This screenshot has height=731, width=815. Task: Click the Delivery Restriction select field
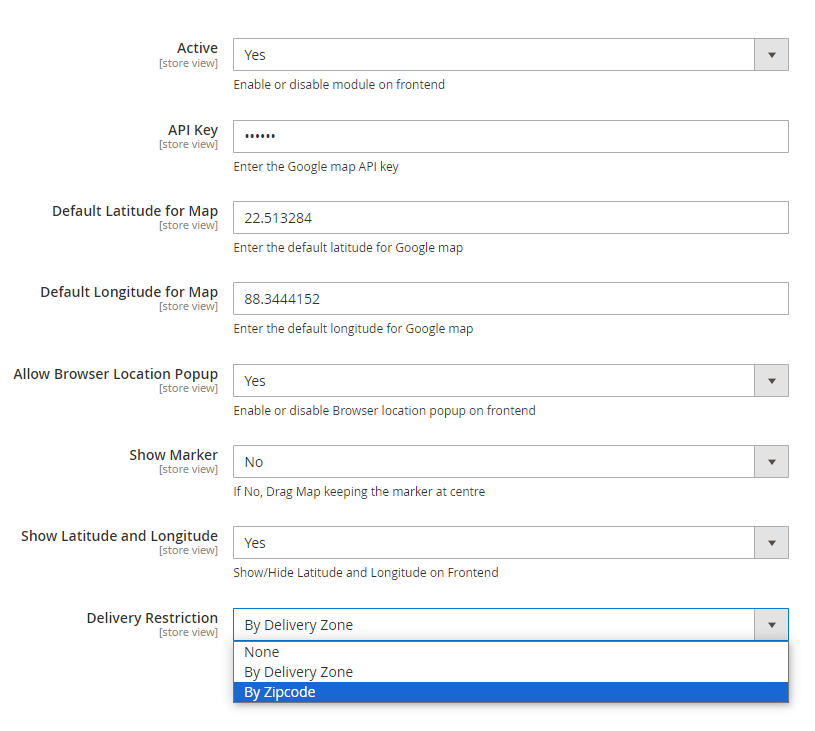[510, 624]
